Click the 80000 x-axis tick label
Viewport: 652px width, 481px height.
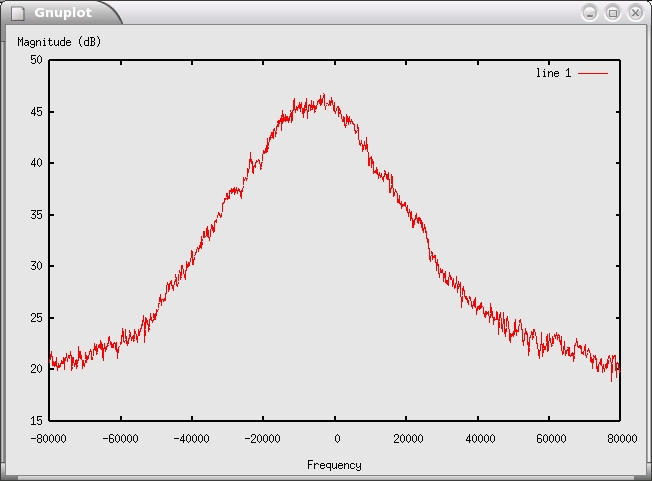pos(620,438)
